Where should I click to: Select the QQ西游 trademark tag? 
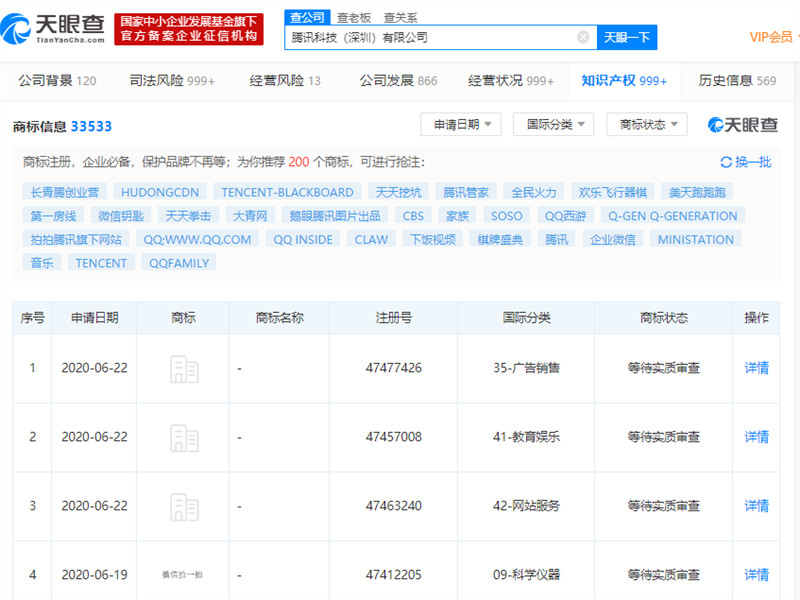click(x=565, y=216)
